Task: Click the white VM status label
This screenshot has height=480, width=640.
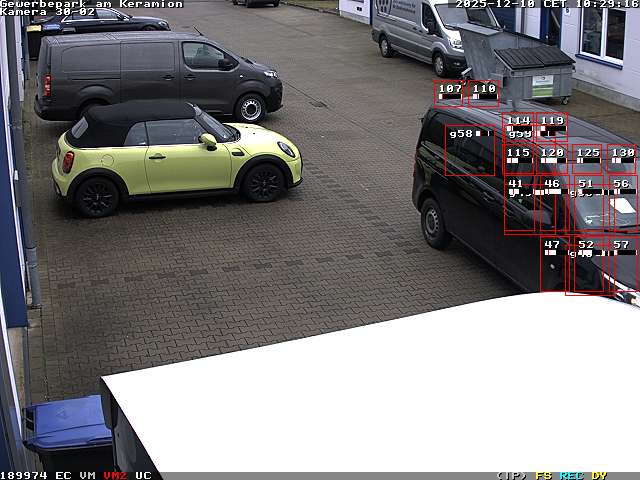Action: pyautogui.click(x=88, y=475)
